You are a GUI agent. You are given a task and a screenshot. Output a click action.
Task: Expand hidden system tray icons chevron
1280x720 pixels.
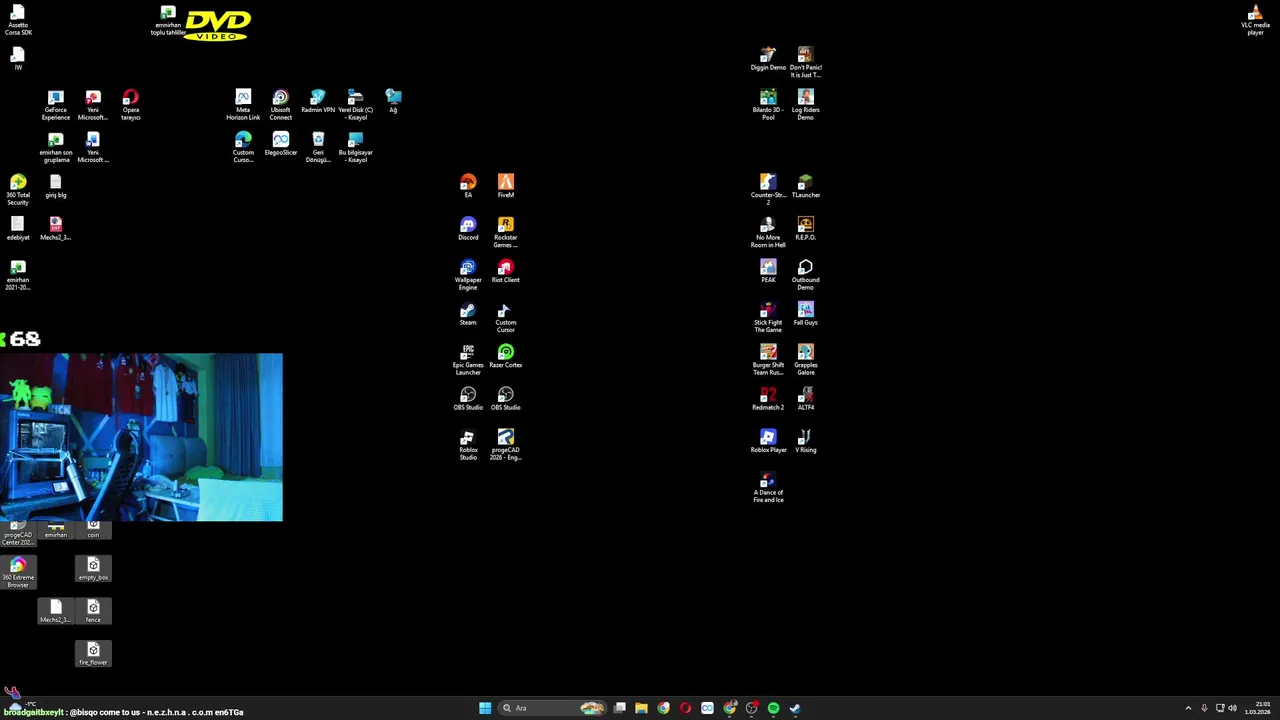click(1188, 708)
